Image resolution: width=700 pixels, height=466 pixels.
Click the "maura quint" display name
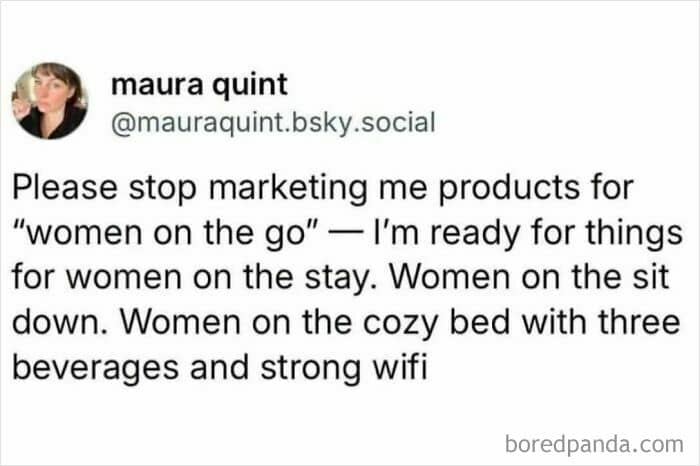199,84
